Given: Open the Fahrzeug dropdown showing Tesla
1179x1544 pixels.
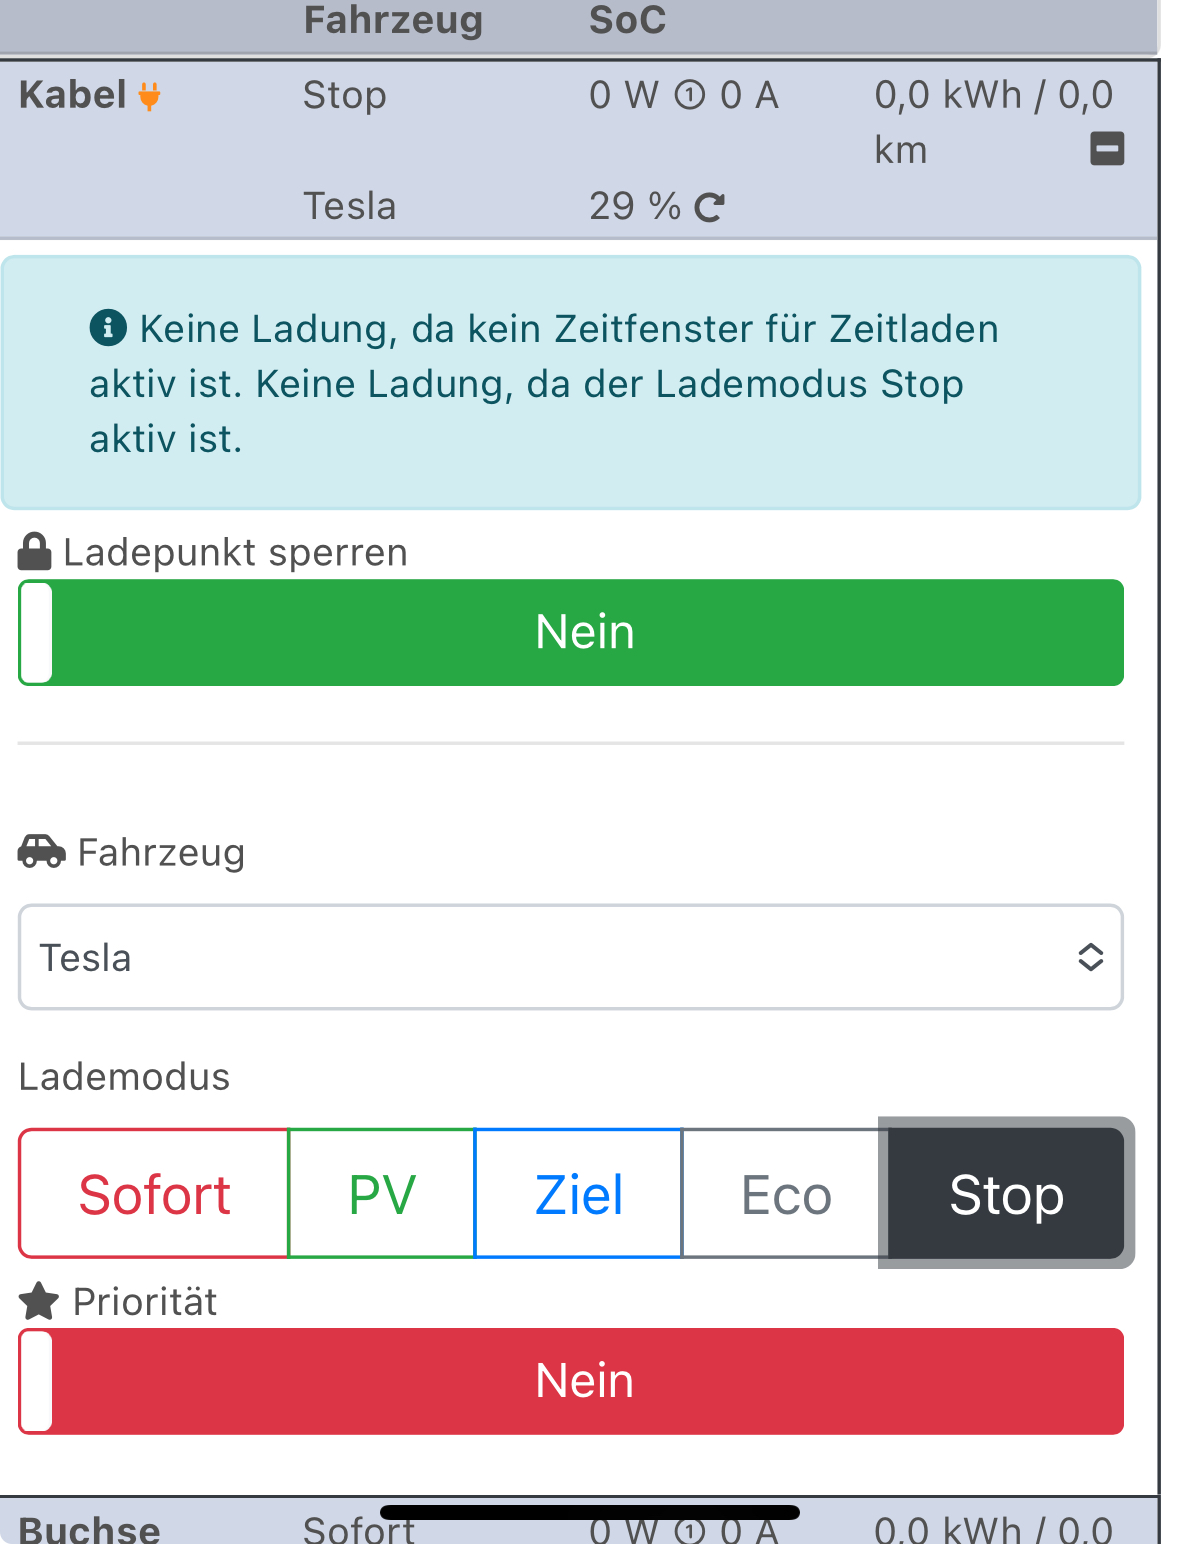Looking at the screenshot, I should pos(571,957).
